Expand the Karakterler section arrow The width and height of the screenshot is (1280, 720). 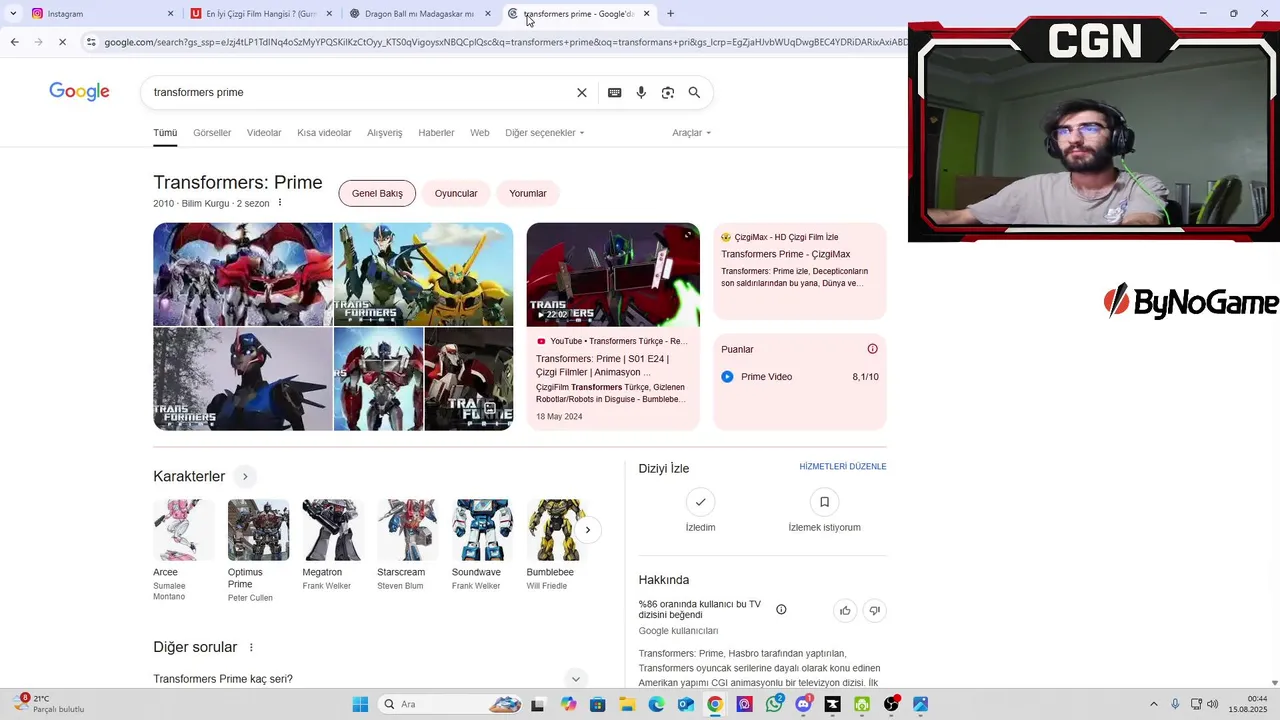coord(245,477)
